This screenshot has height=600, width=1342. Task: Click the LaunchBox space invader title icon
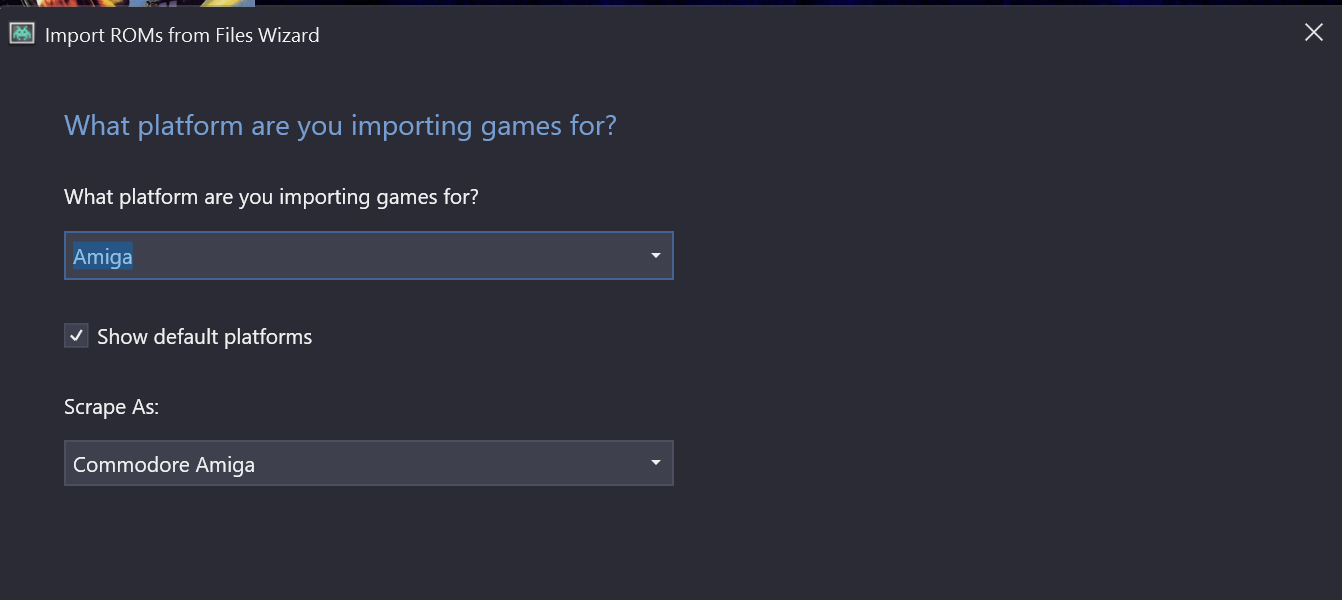tap(22, 33)
